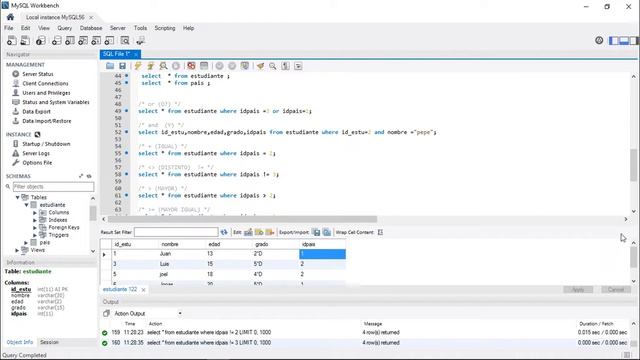Toggle word wrapping in the SQL editor

(x=298, y=66)
